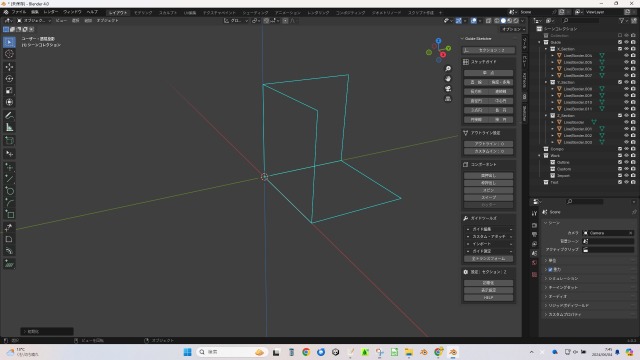Viewport: 640px width, 360px height.
Task: Select the Measure tool
Action: pyautogui.click(x=9, y=128)
